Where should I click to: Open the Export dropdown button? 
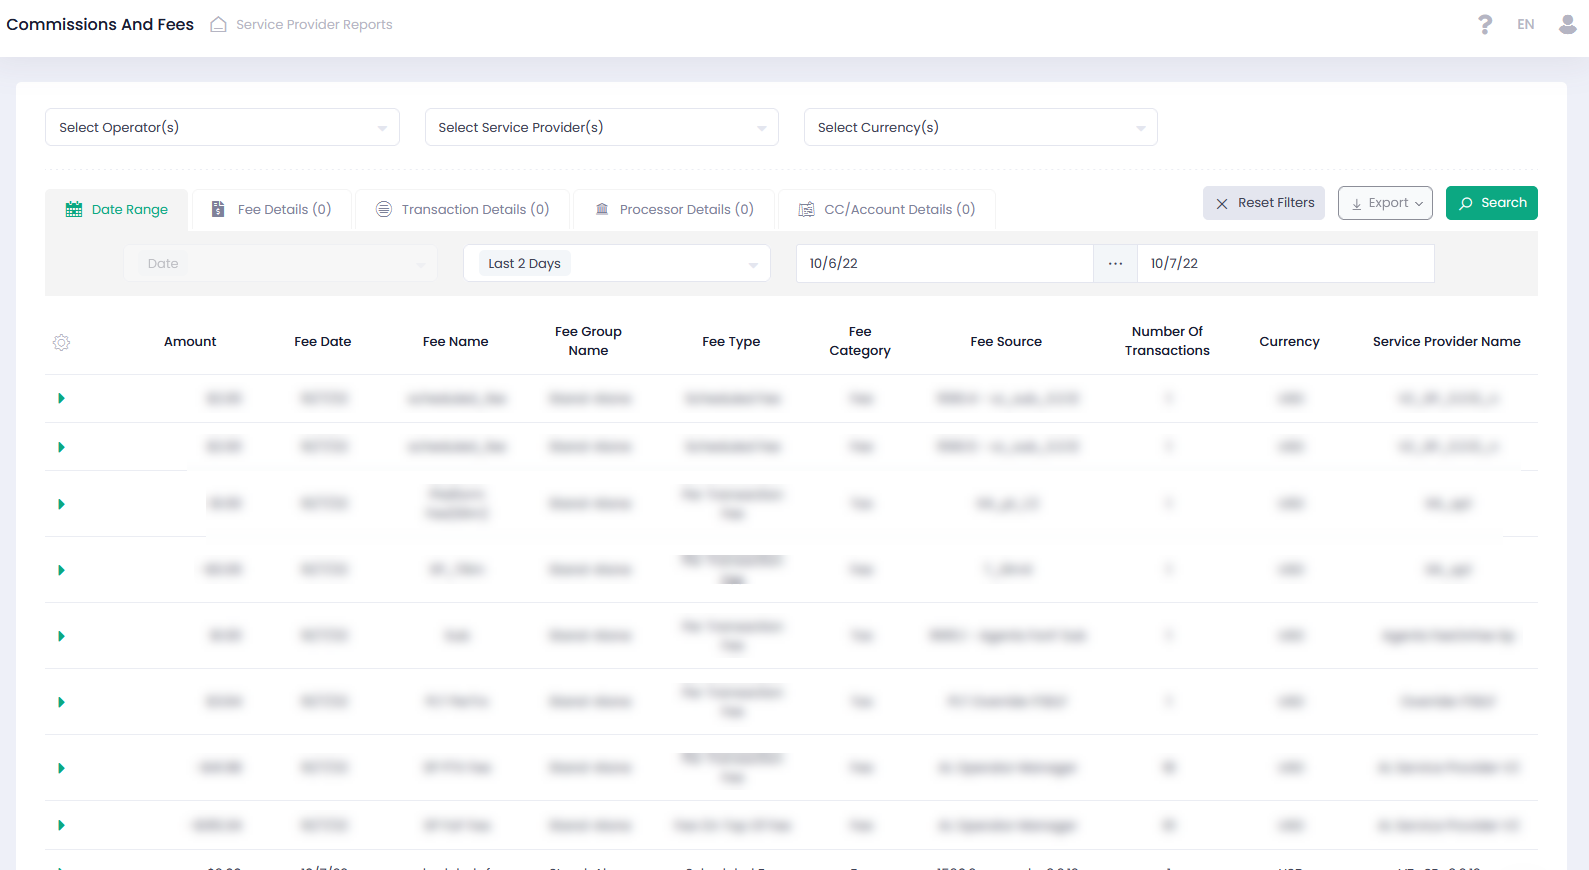(1385, 203)
